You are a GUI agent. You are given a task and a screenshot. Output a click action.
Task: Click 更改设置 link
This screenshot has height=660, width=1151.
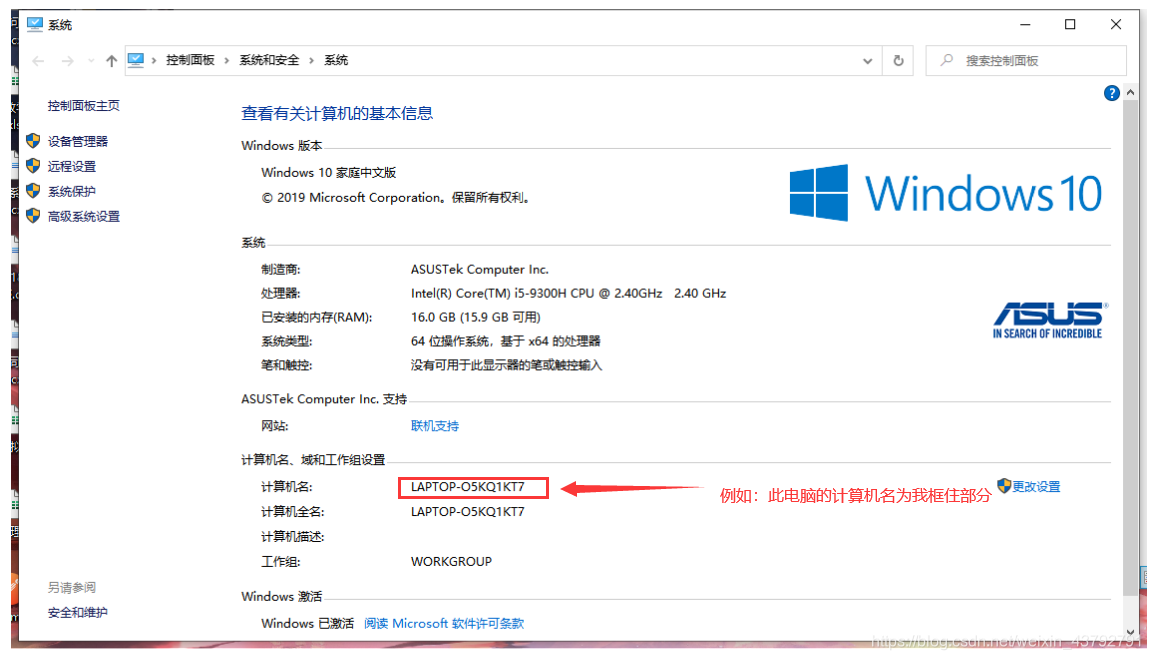1036,487
